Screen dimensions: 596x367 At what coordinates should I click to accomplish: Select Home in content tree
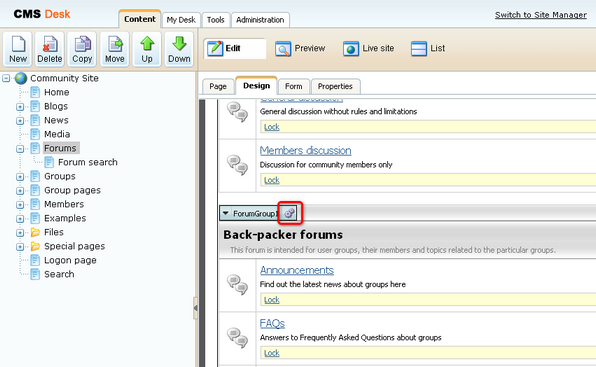pyautogui.click(x=57, y=92)
